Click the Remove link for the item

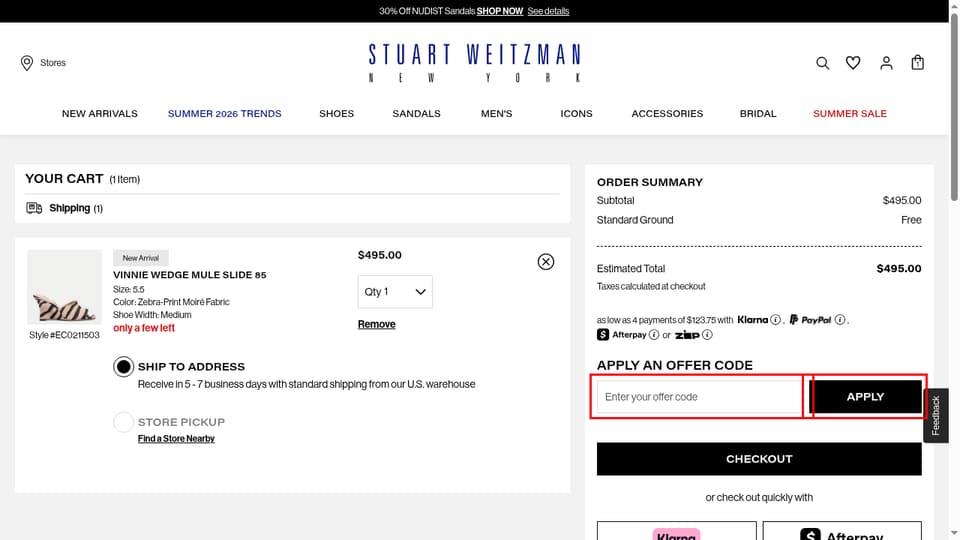pos(377,324)
